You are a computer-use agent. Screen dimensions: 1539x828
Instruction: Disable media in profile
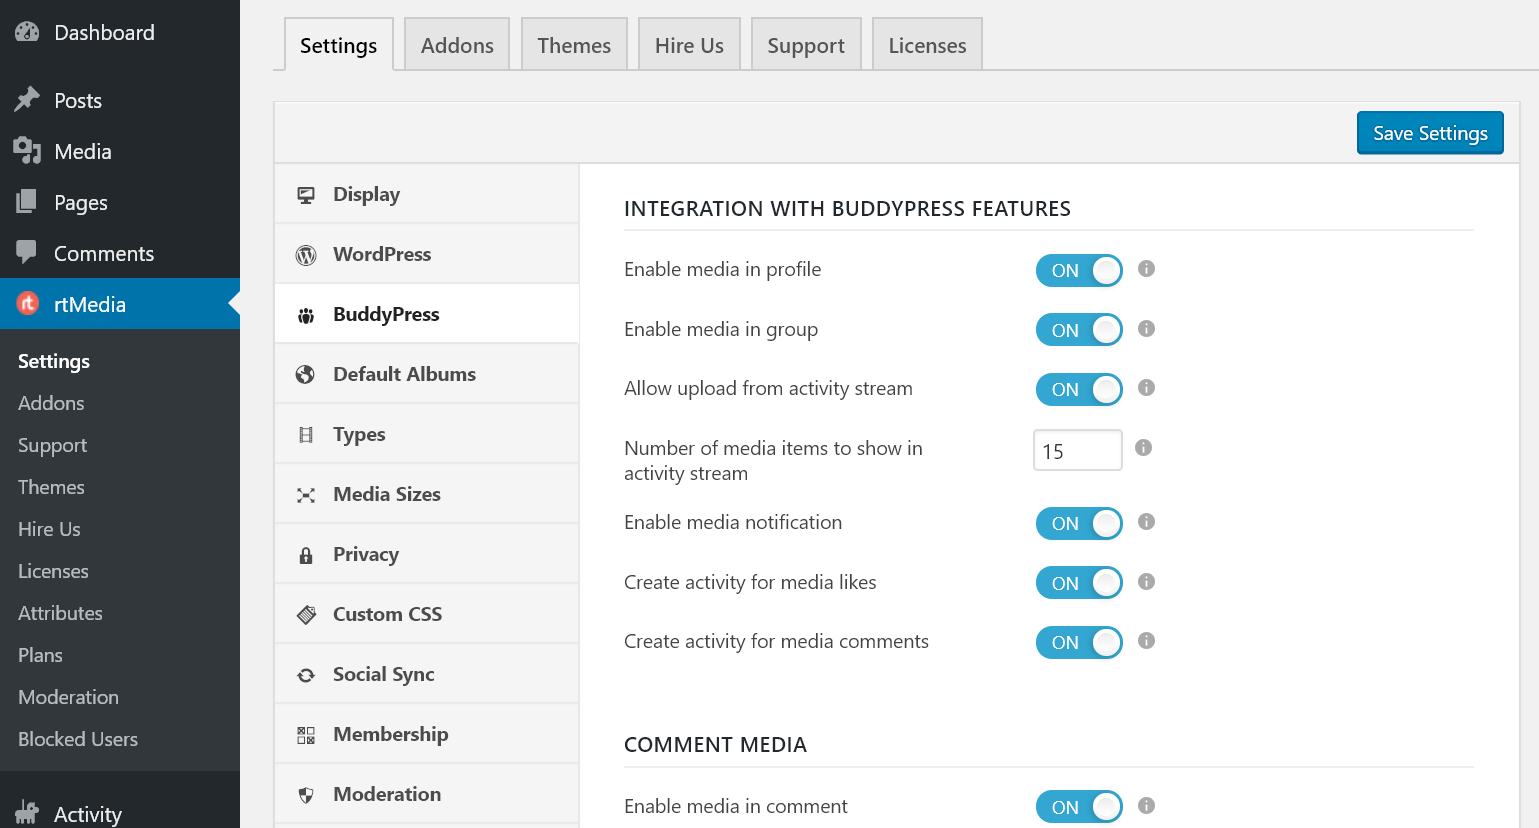pos(1079,270)
